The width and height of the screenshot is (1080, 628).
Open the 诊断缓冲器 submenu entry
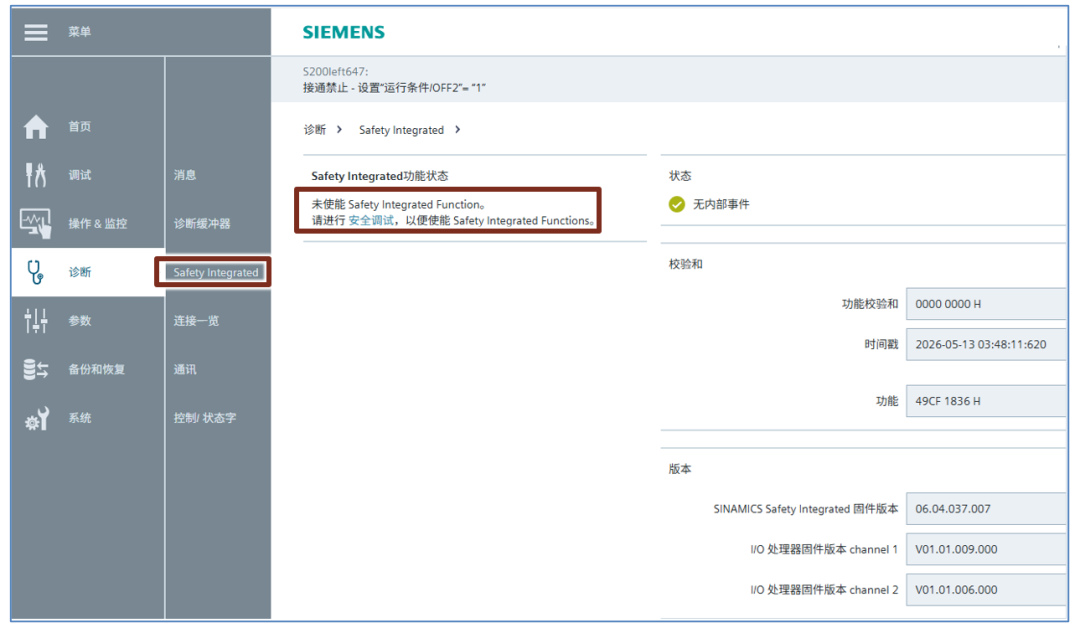coord(202,223)
